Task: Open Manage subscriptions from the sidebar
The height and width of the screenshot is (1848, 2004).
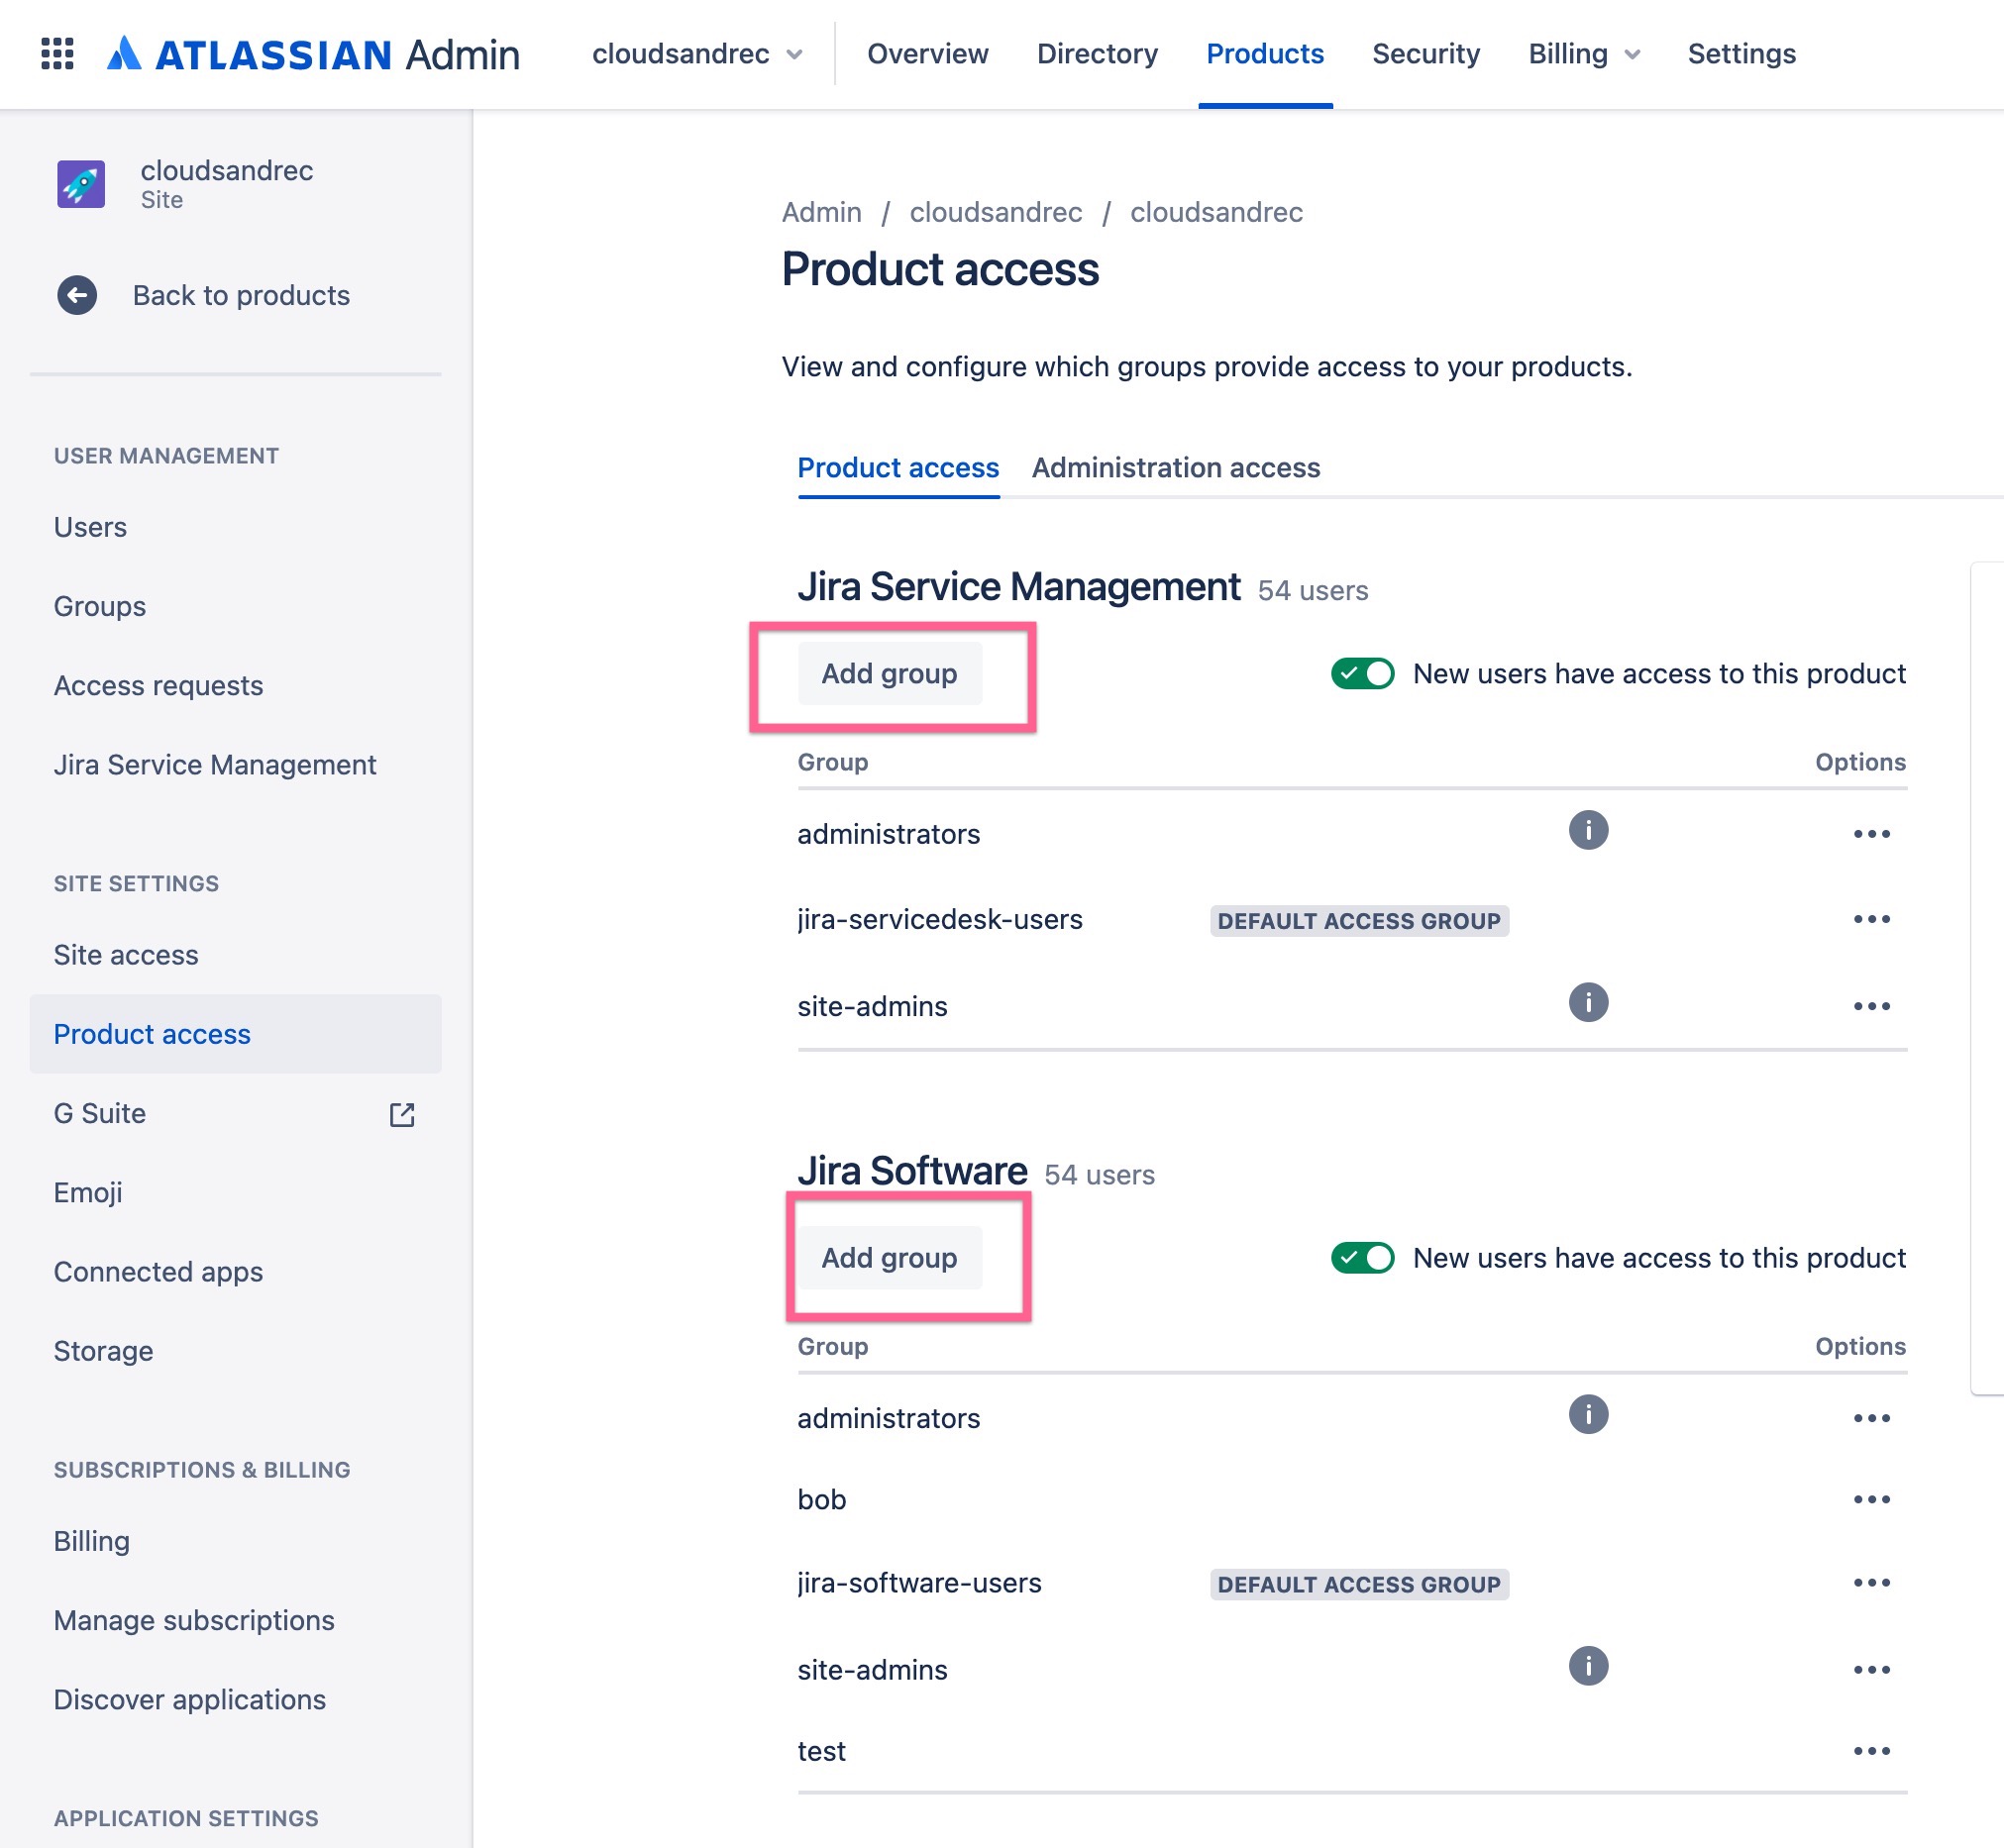Action: (x=194, y=1620)
